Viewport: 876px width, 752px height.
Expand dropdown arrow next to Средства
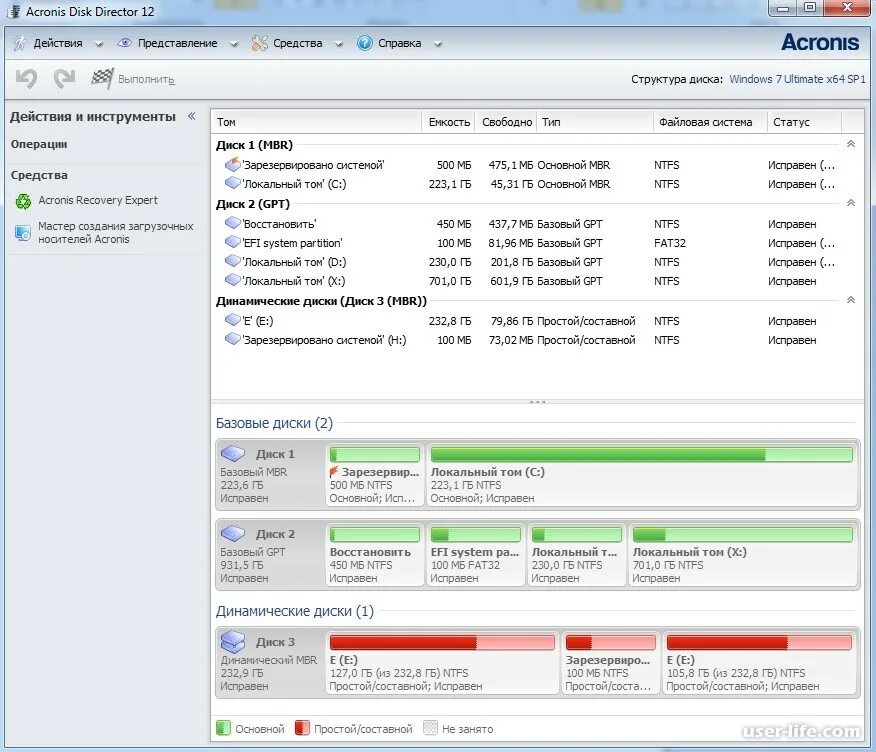tap(339, 44)
